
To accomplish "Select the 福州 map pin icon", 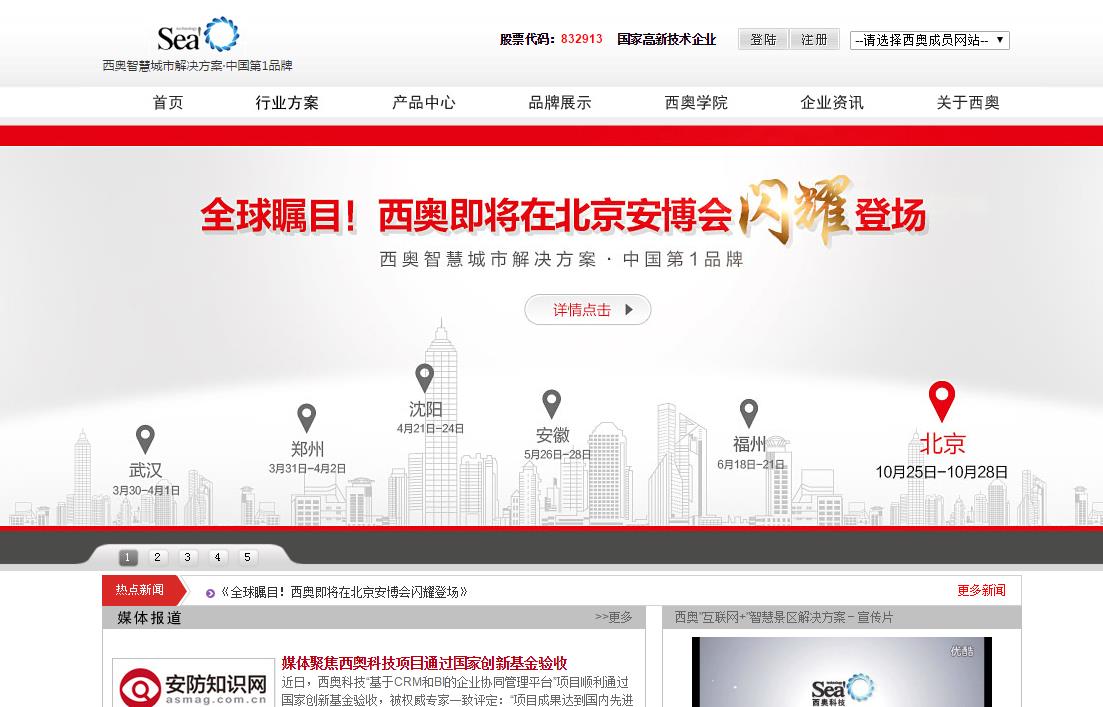I will [748, 414].
